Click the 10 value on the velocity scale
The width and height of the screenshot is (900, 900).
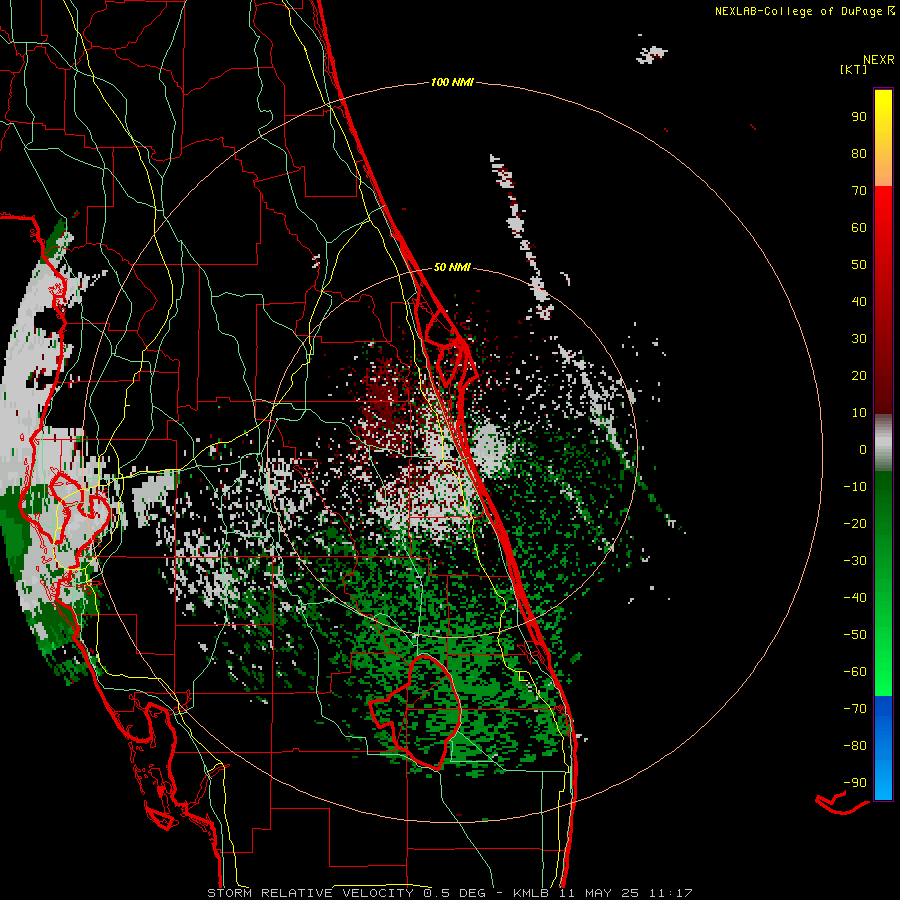pos(859,413)
